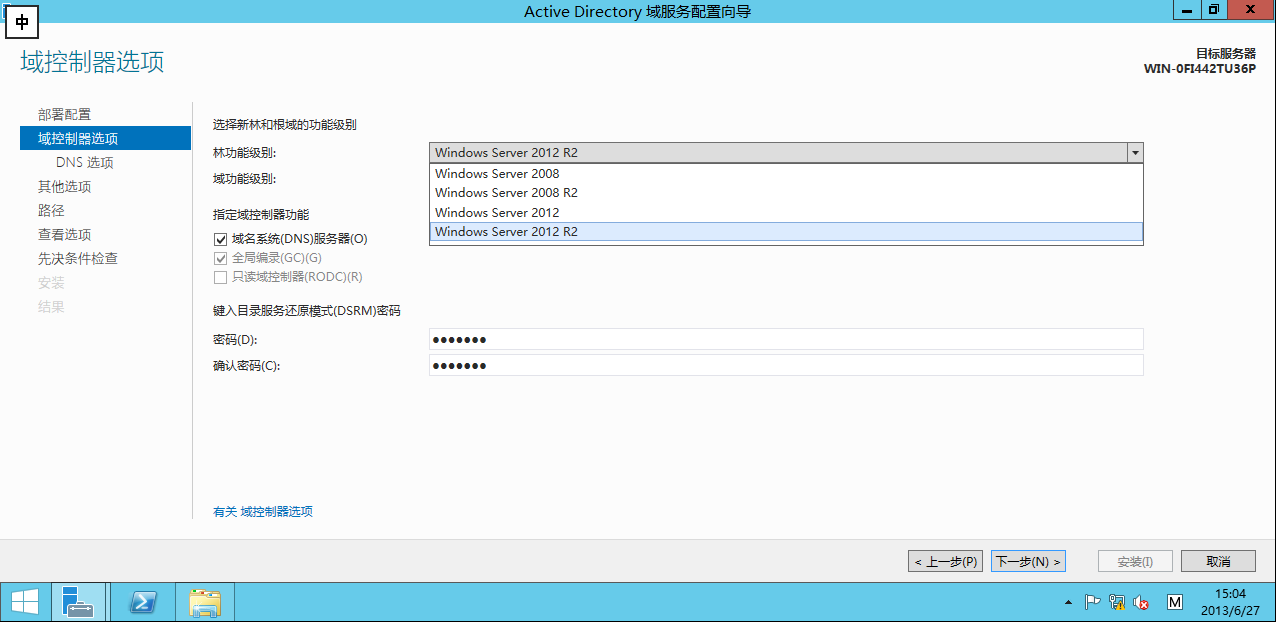Click the muted speaker tray icon

coord(1141,602)
